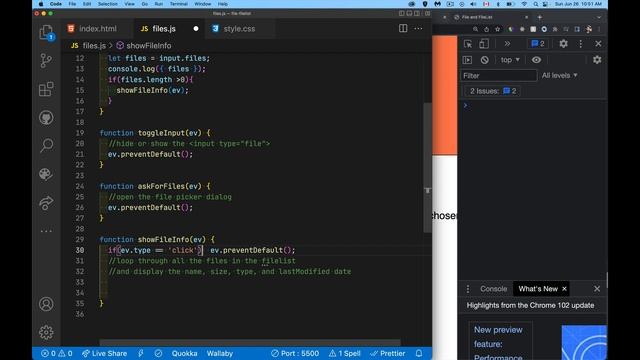Show errors and warnings in status bar
Image resolution: width=640 pixels, height=360 pixels.
click(57, 353)
